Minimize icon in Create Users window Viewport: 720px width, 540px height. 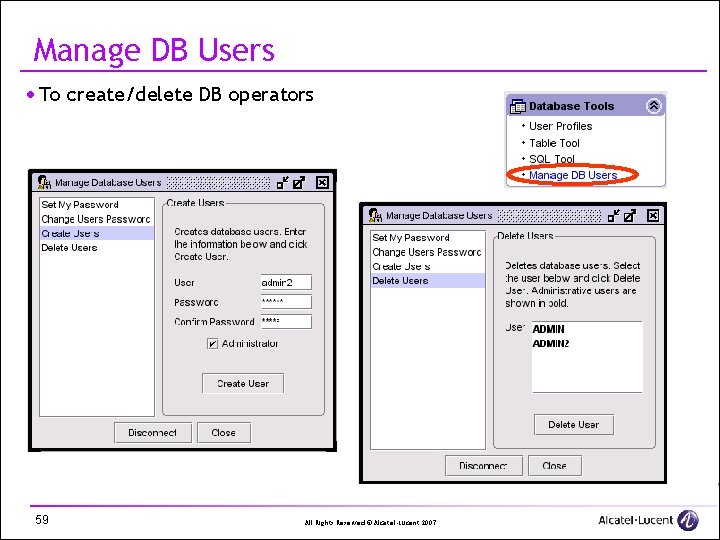(283, 182)
